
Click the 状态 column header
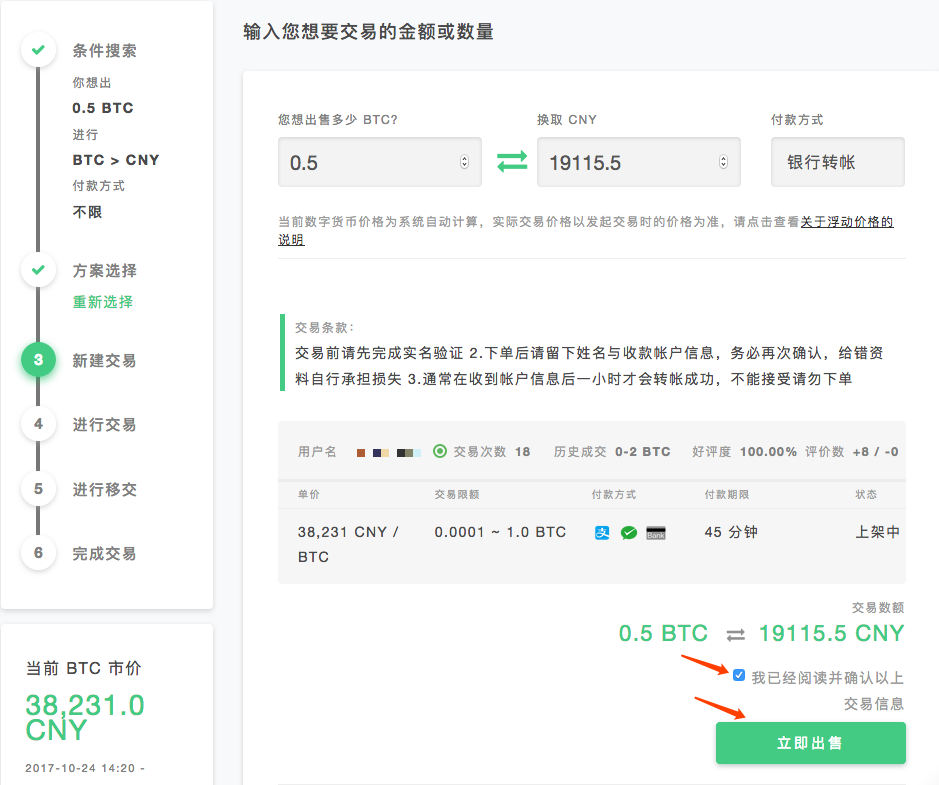[x=866, y=494]
